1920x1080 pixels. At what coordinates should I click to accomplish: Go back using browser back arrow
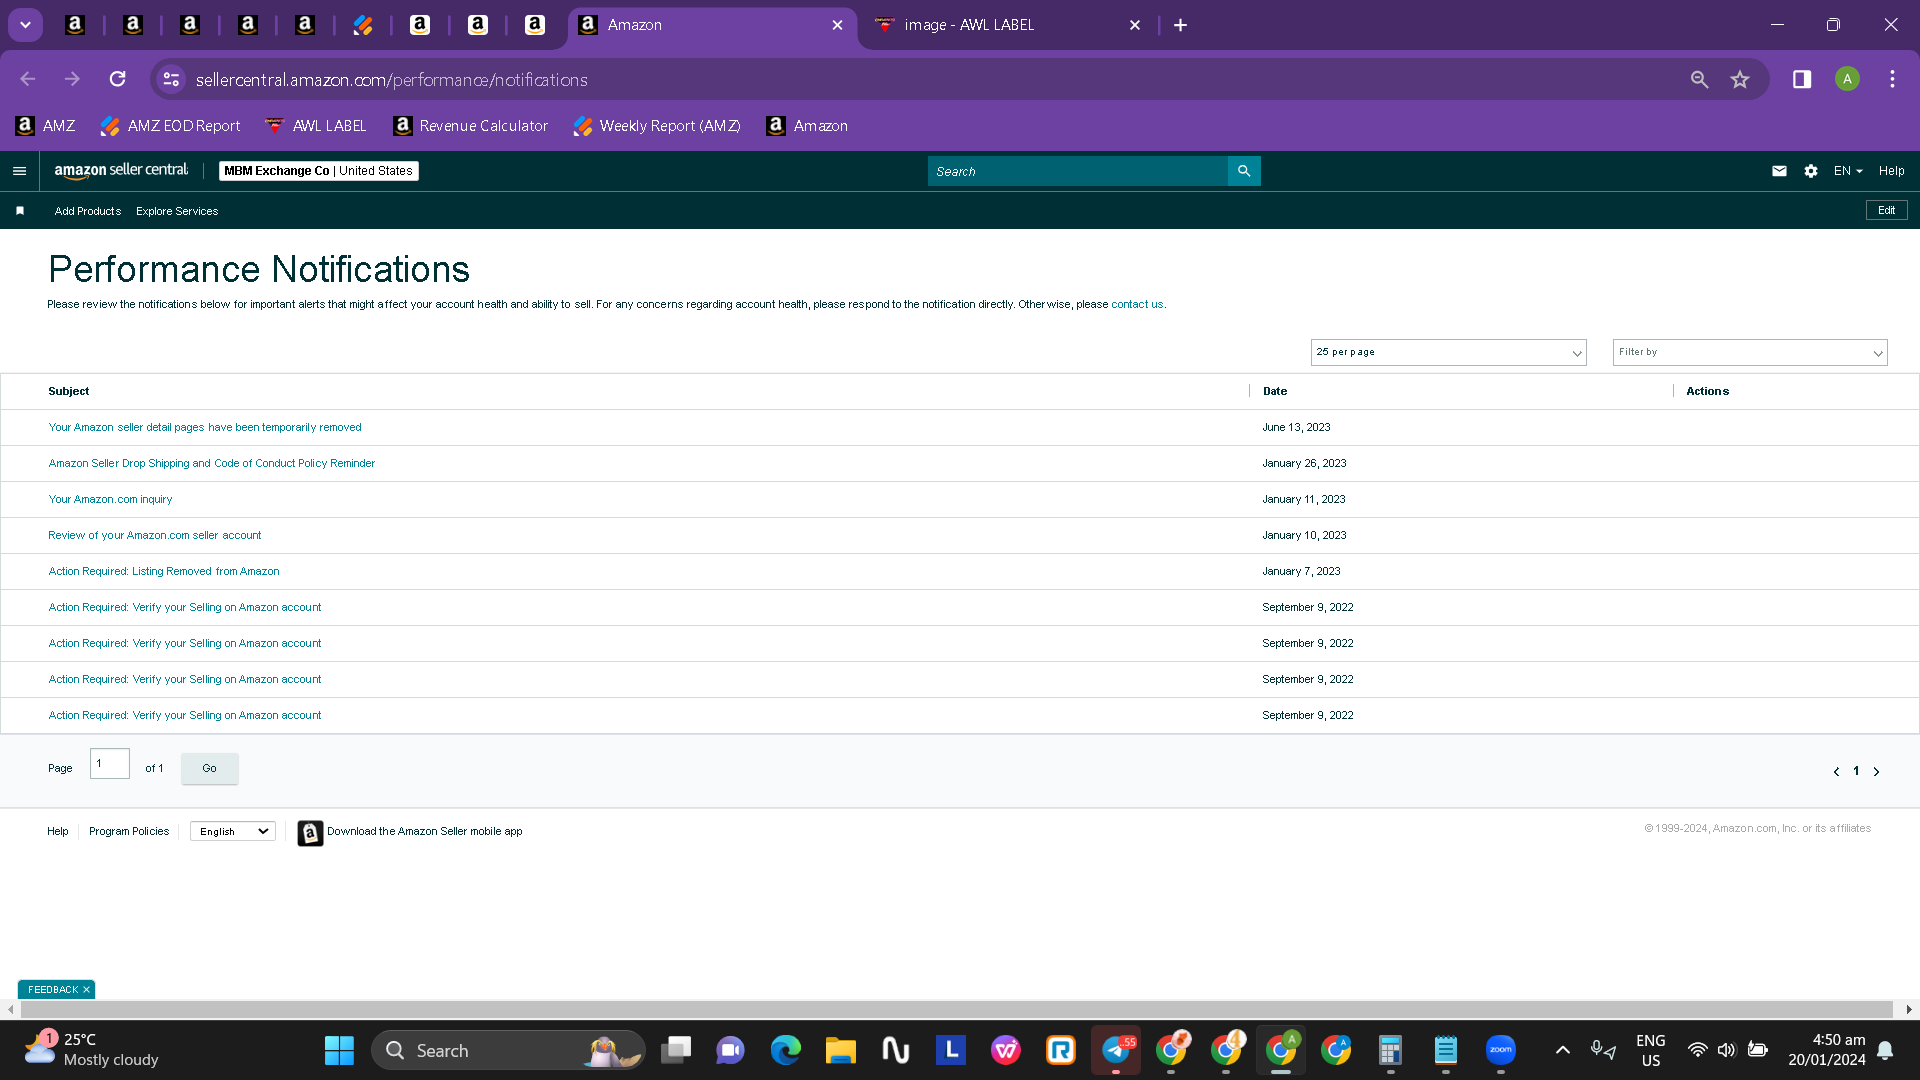coord(28,79)
